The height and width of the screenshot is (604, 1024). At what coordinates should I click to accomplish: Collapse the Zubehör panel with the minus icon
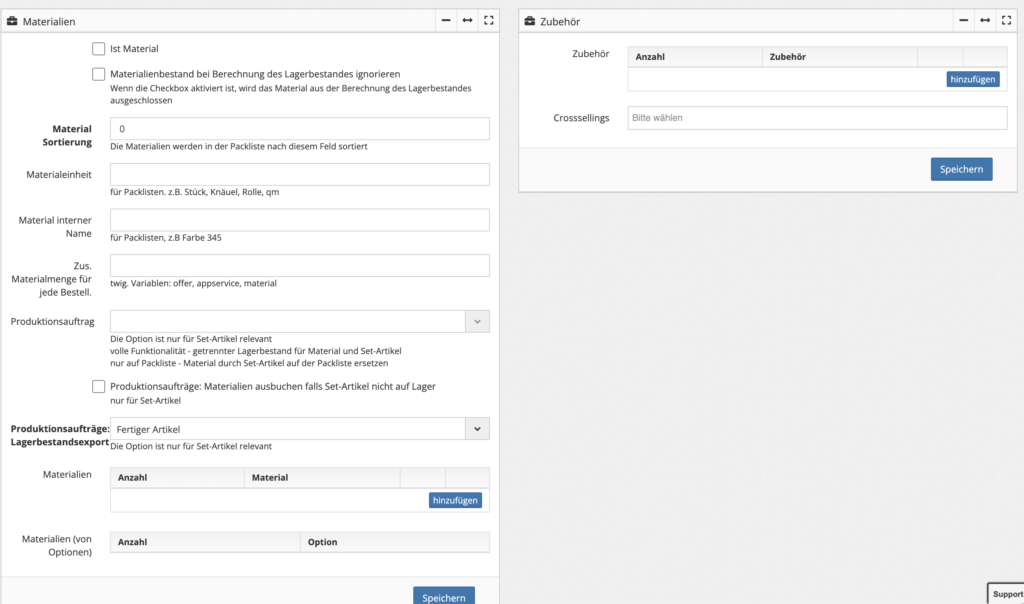click(964, 21)
